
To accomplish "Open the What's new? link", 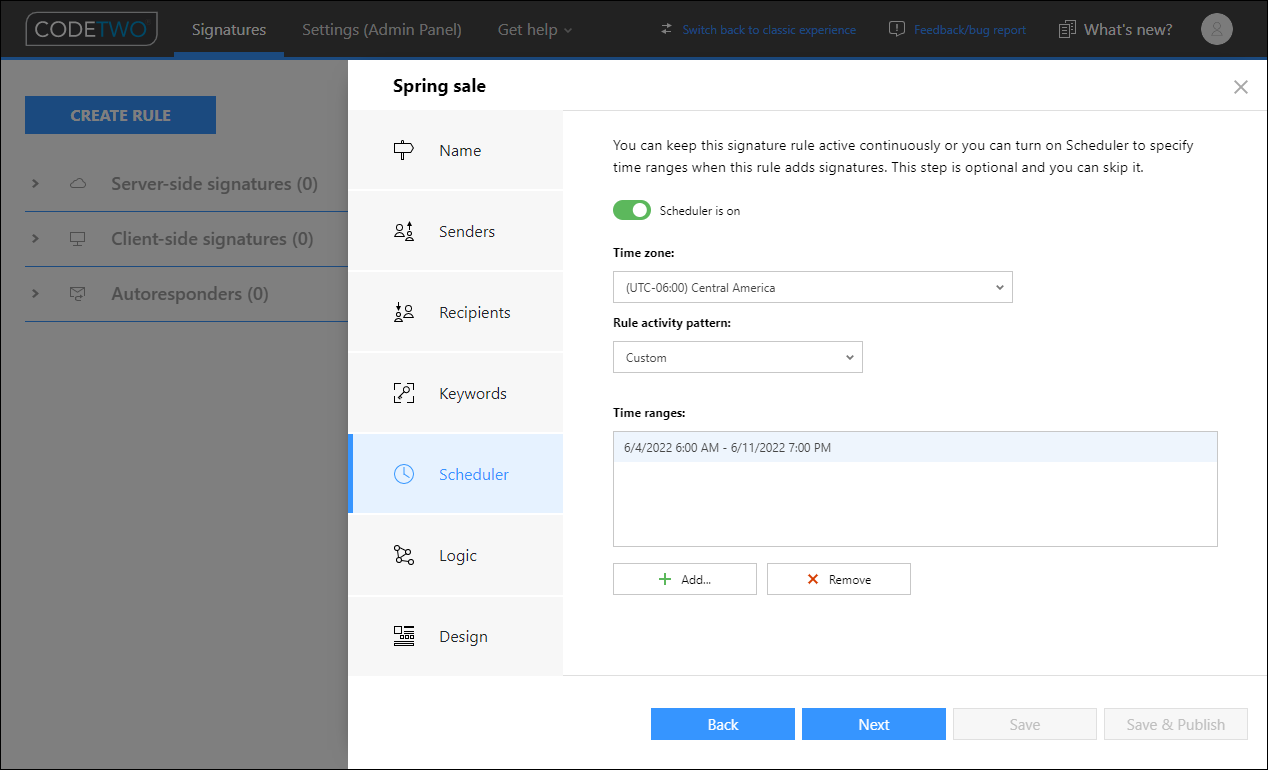I will point(1128,29).
